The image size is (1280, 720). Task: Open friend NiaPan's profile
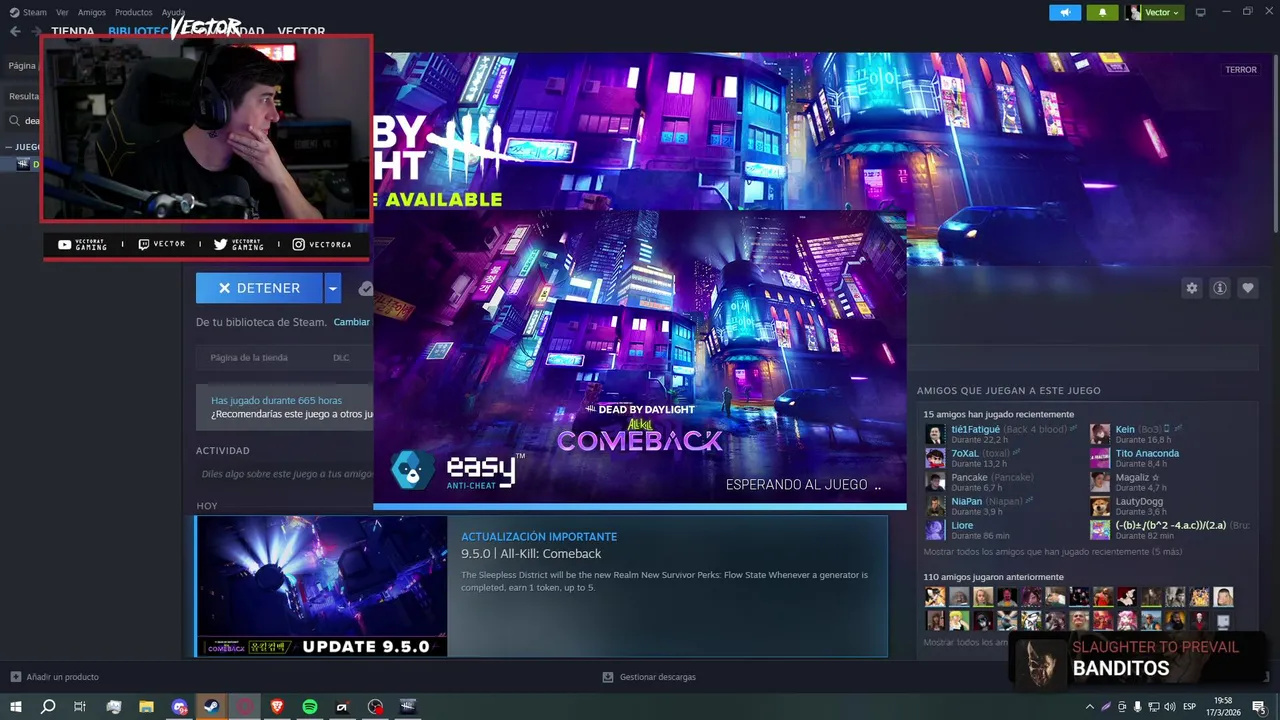coord(966,501)
